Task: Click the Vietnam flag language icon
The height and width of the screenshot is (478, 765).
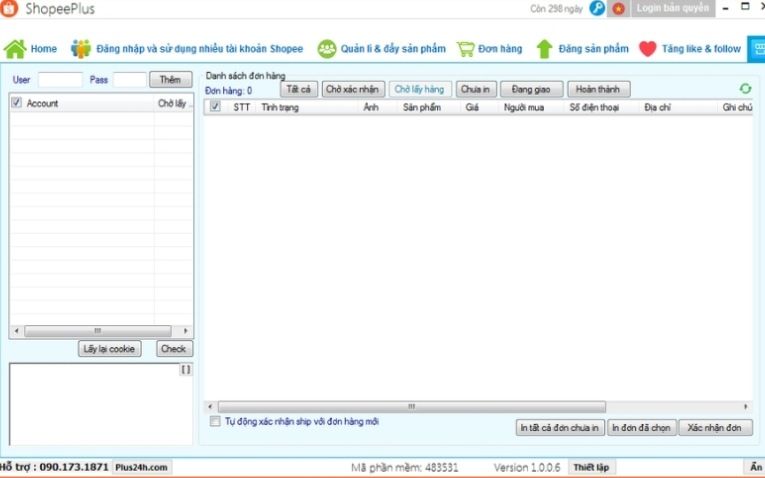Action: coord(619,9)
